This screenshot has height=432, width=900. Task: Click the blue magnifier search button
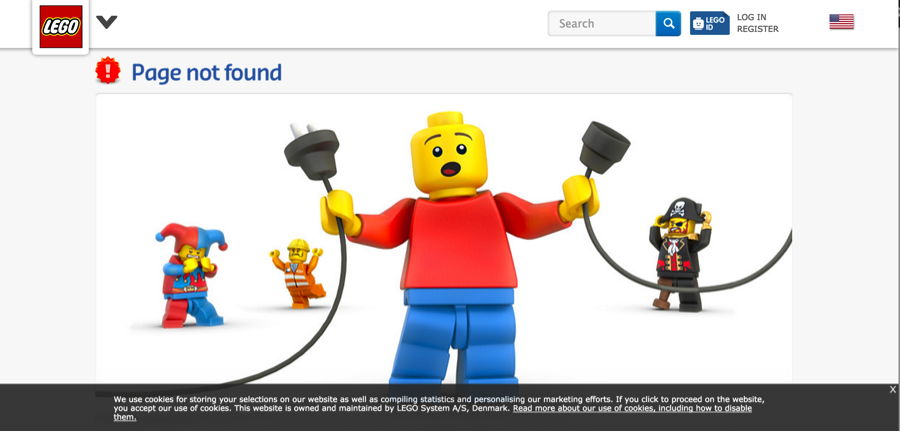pos(669,24)
